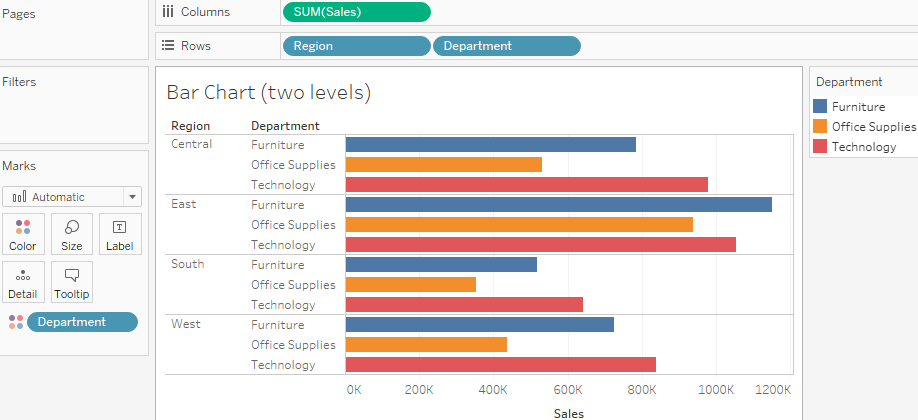Select Office Supplies label in legend

click(874, 127)
